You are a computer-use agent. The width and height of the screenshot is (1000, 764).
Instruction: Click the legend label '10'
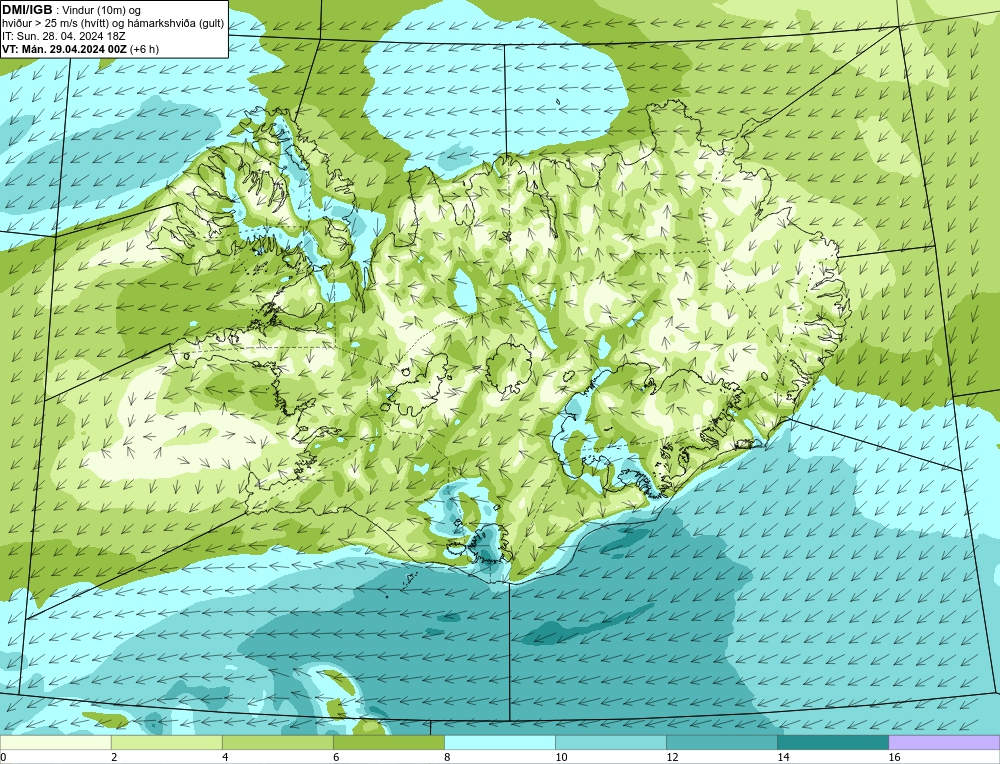(x=561, y=757)
